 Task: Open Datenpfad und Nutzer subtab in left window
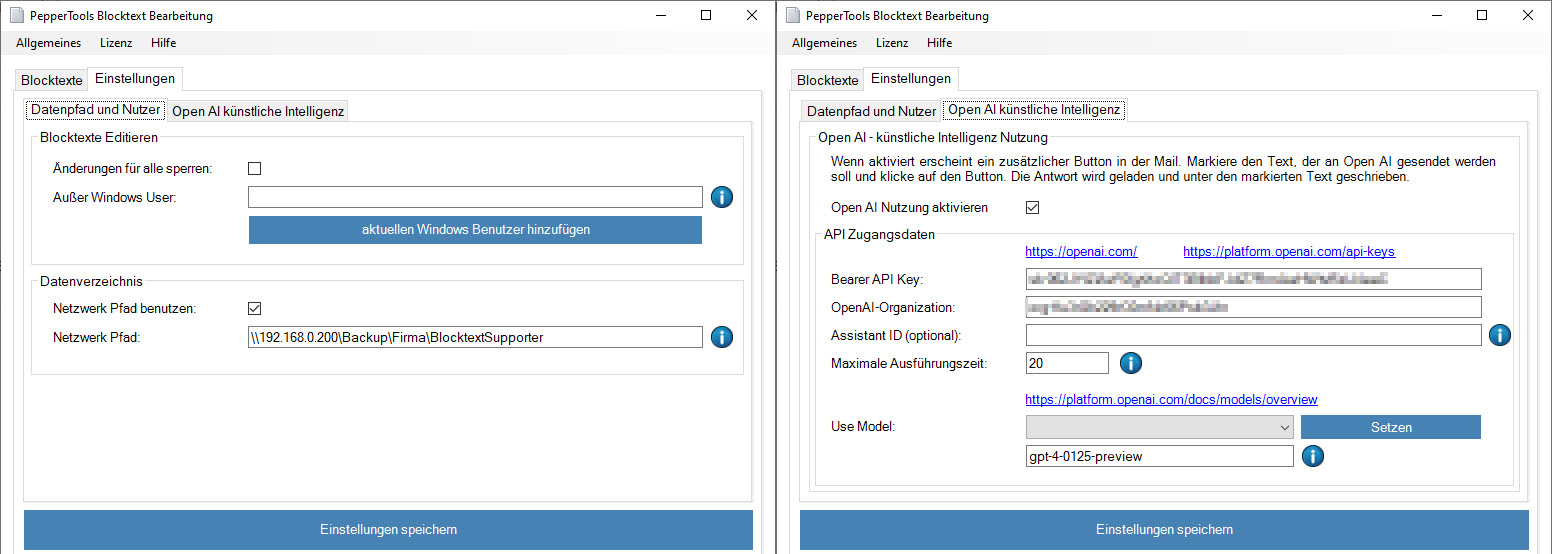tap(96, 110)
